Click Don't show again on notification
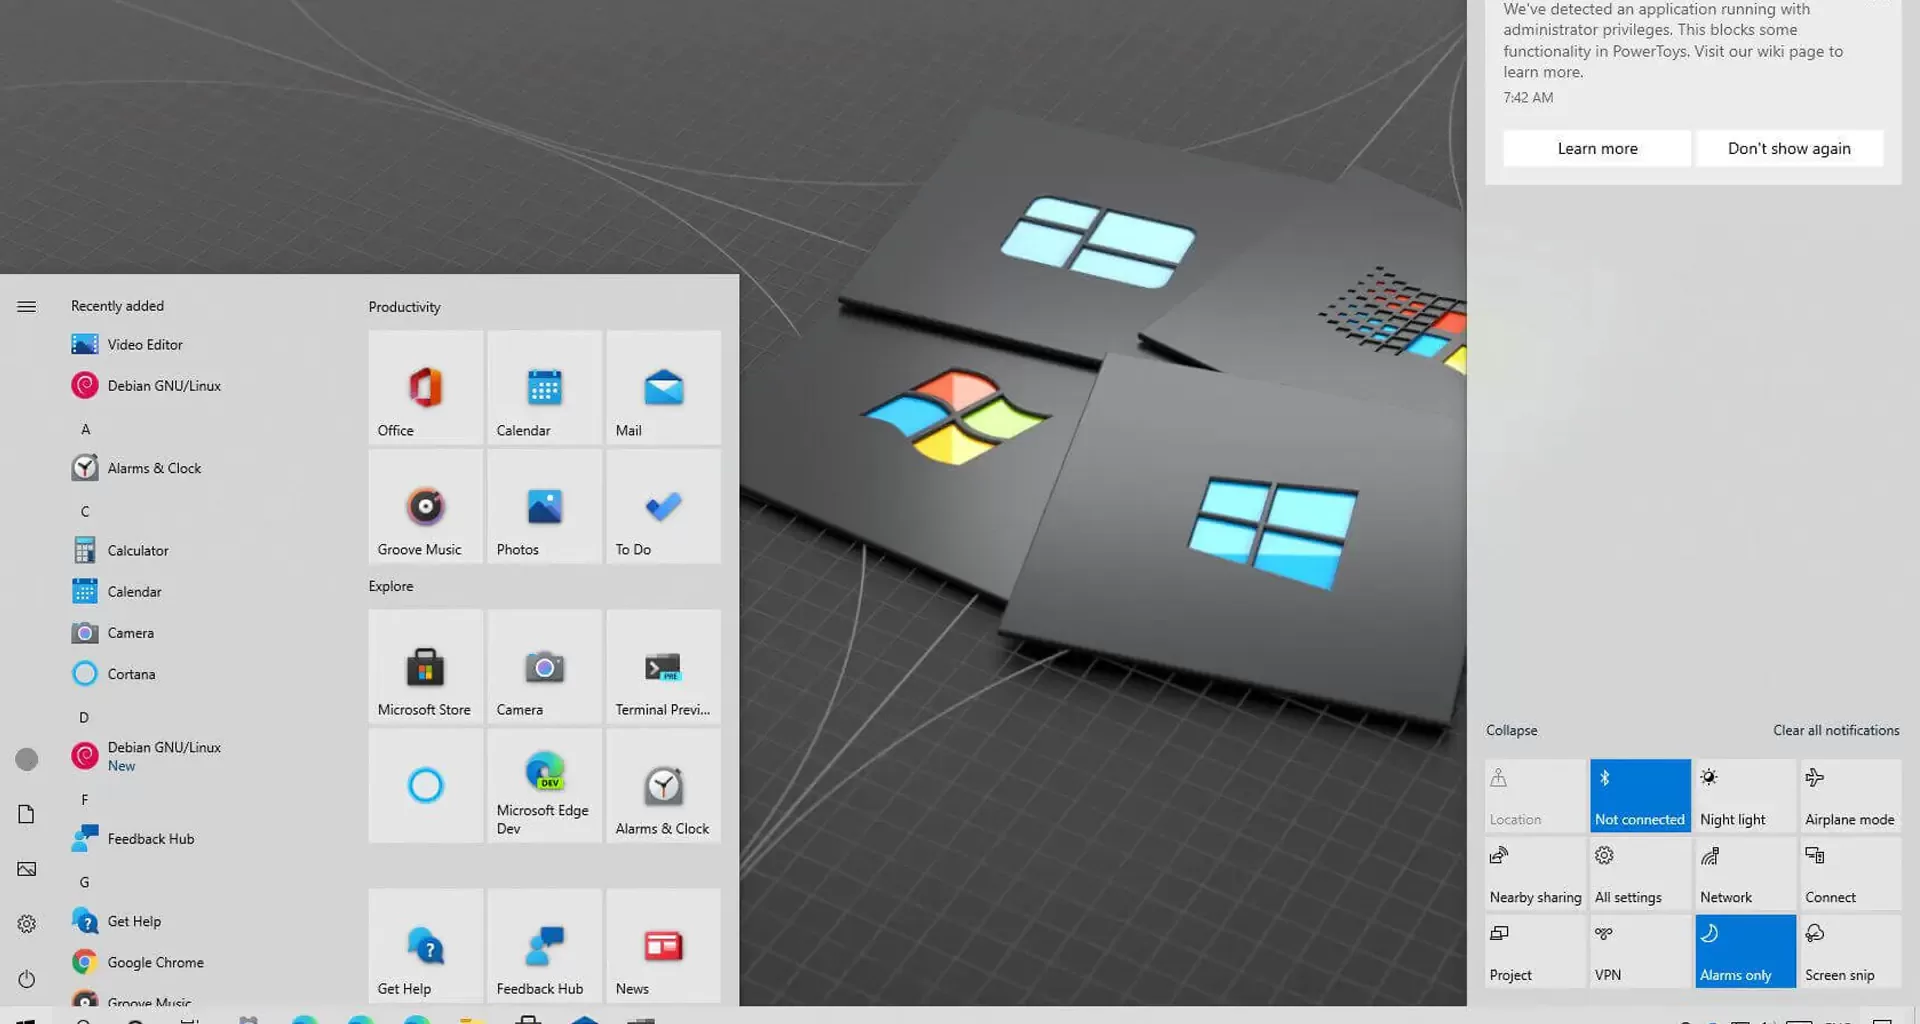This screenshot has height=1024, width=1920. point(1789,148)
